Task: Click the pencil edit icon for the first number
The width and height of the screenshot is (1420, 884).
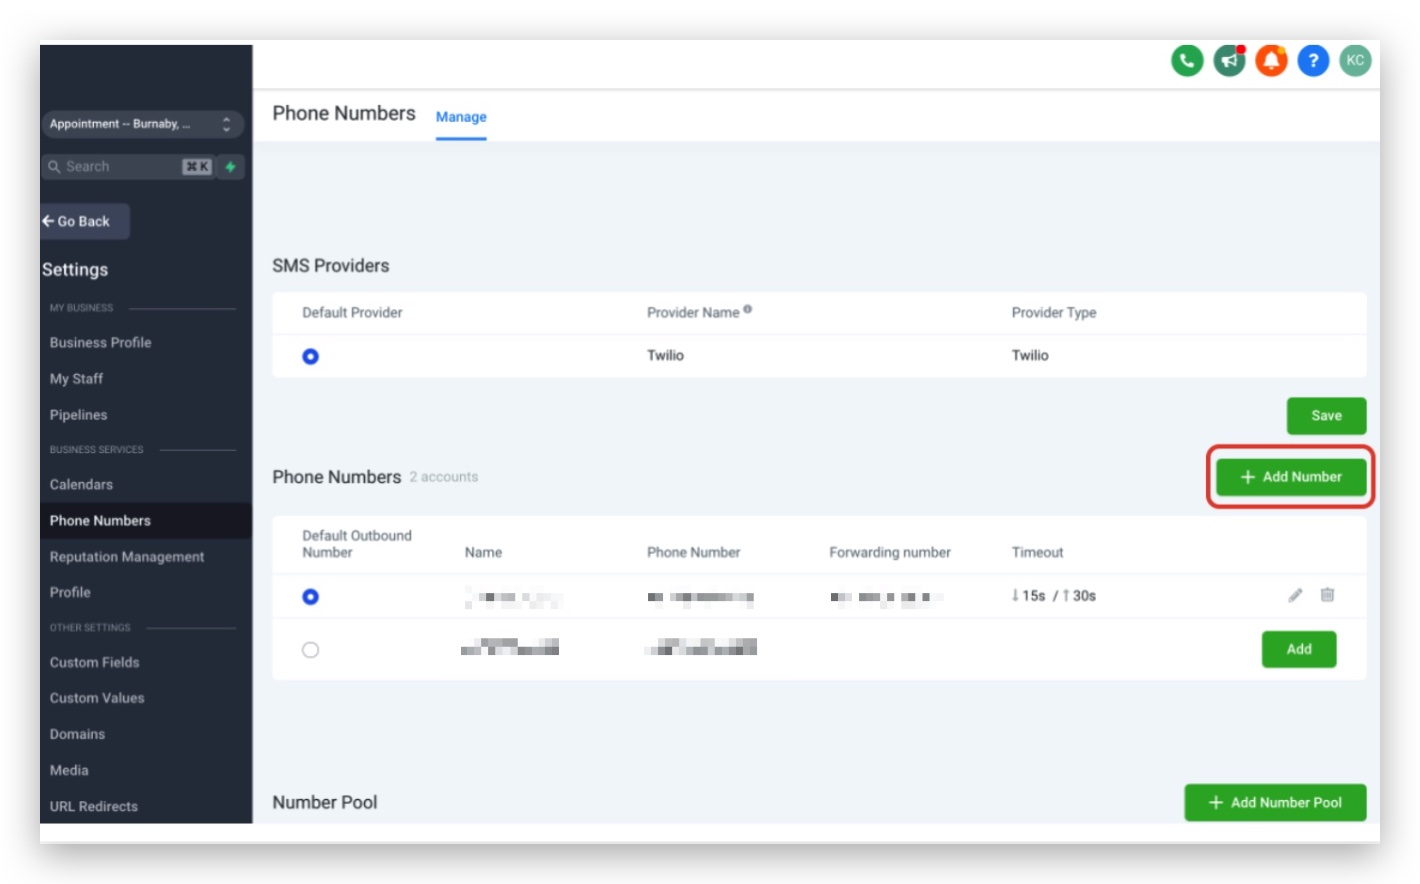Action: click(1295, 595)
